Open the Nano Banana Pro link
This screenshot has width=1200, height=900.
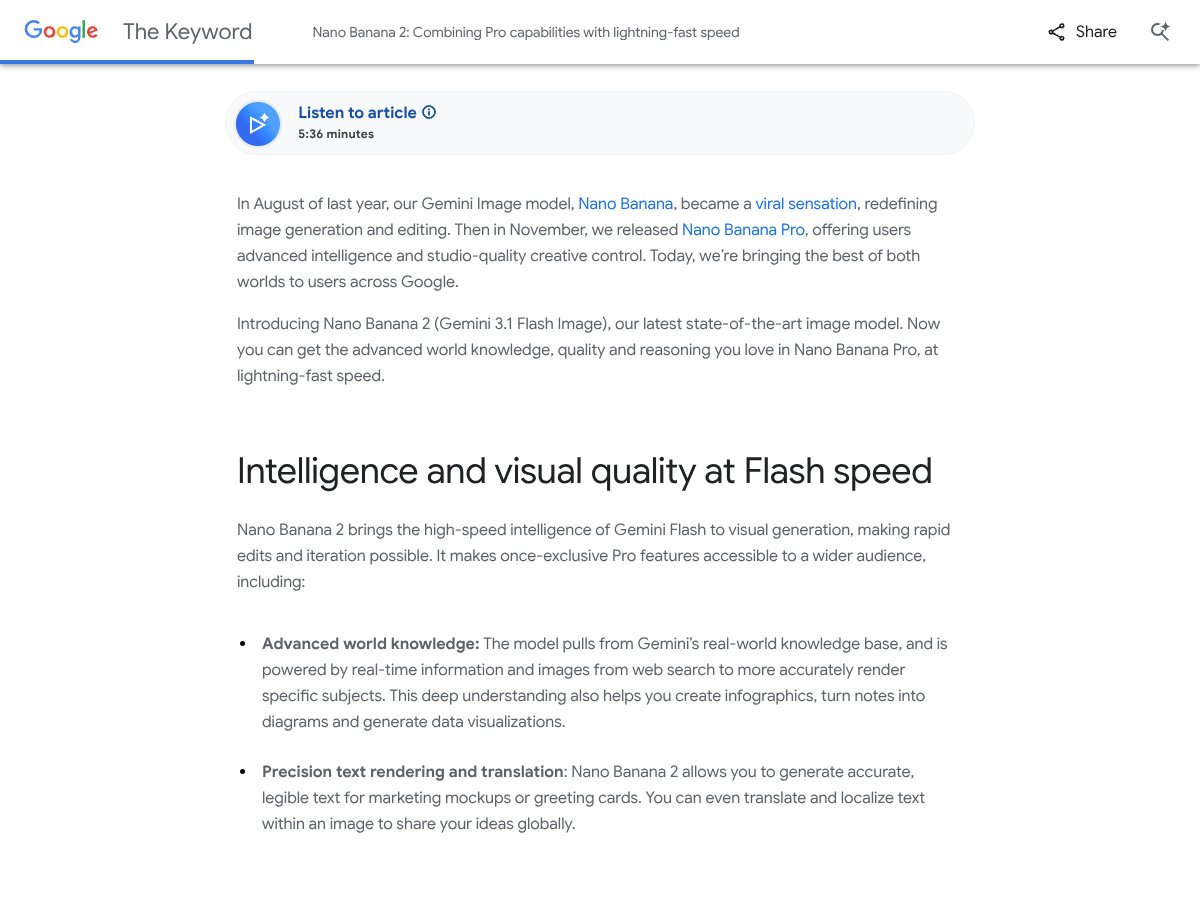(x=743, y=230)
